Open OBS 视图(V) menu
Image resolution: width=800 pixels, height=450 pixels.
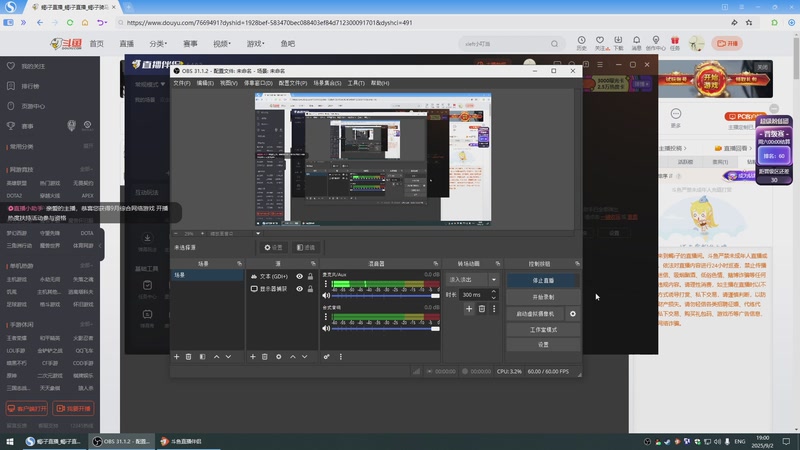click(229, 83)
